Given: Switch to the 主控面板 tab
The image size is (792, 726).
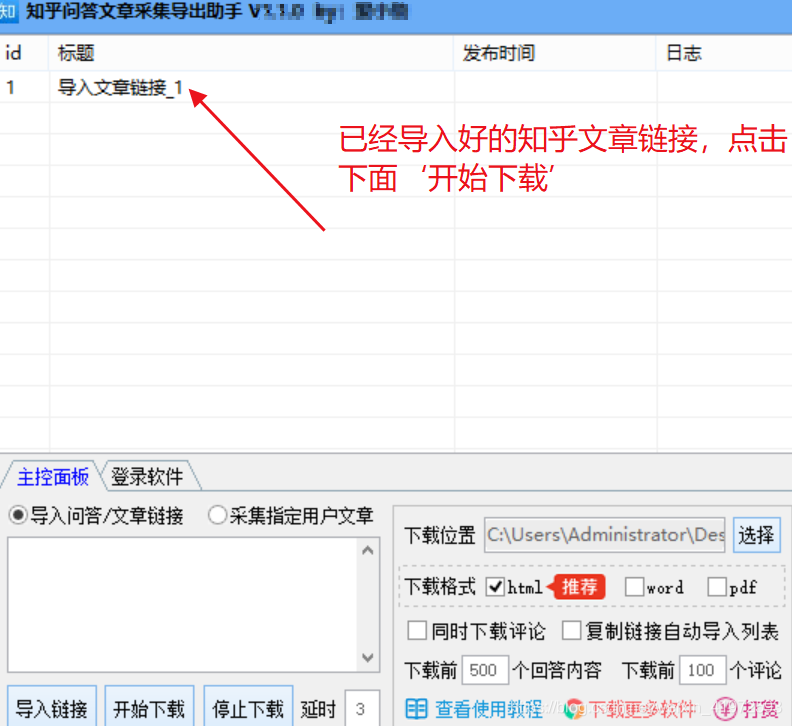Looking at the screenshot, I should (x=53, y=476).
